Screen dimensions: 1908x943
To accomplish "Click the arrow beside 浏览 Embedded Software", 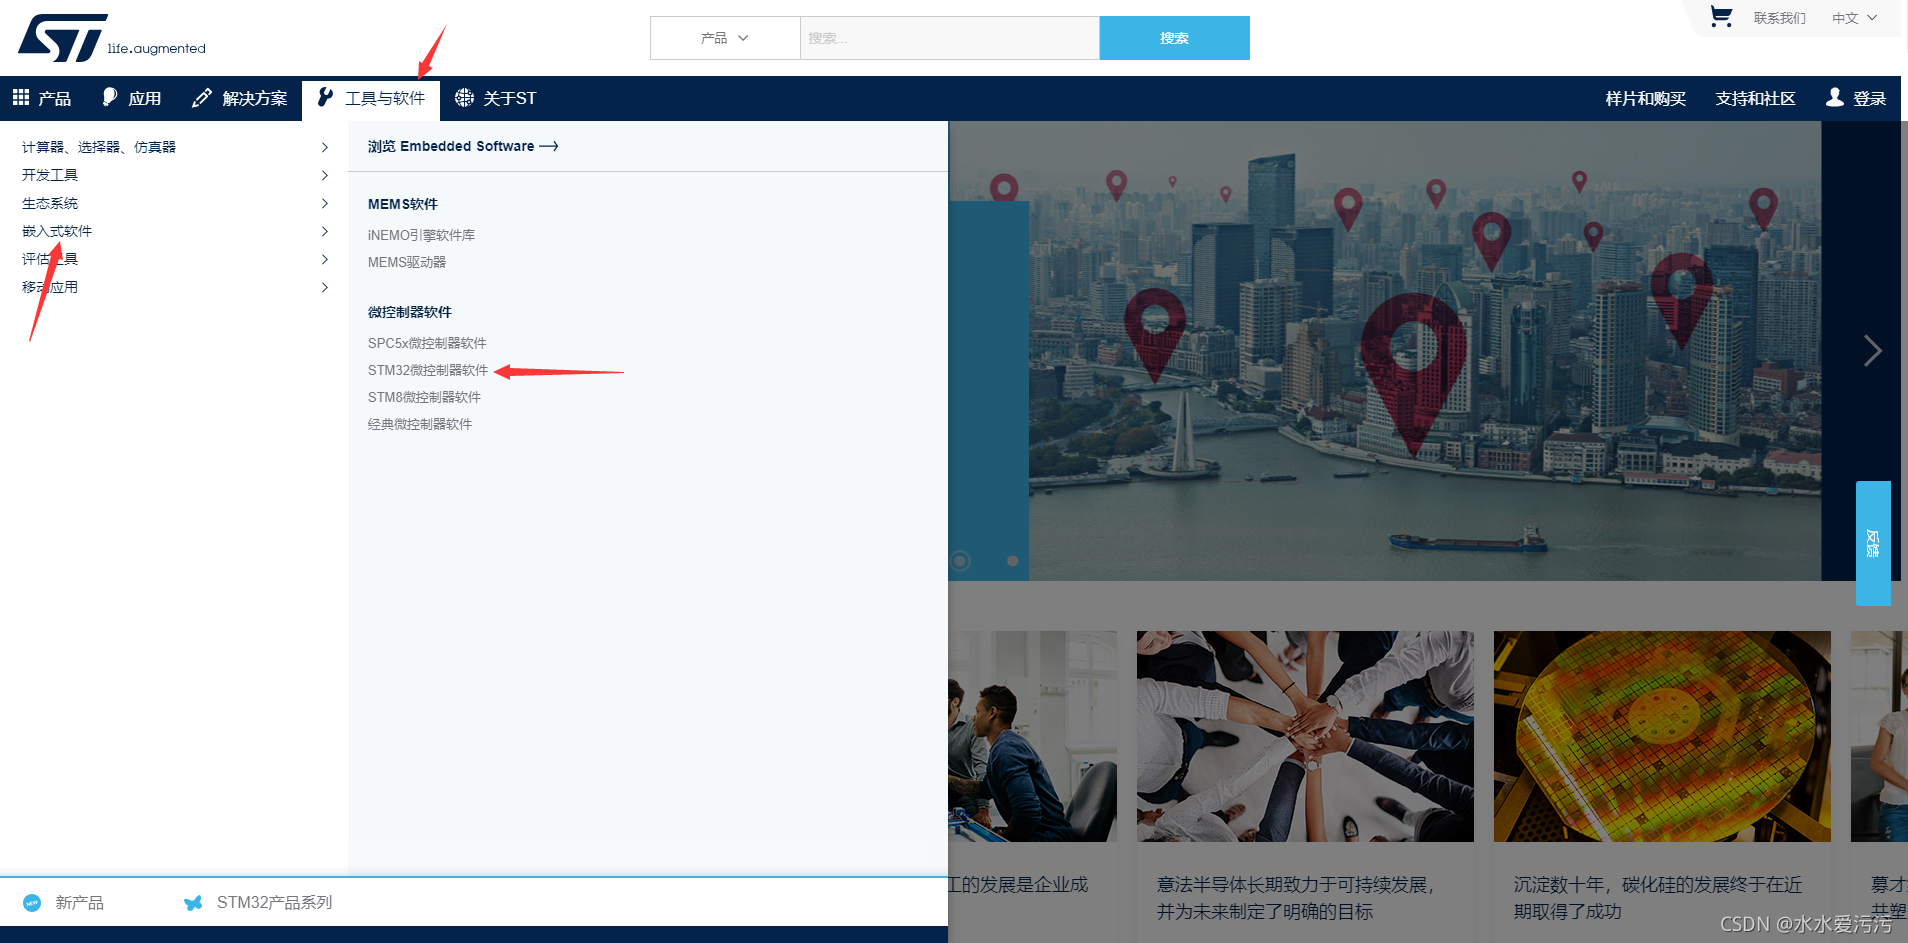I will [549, 146].
